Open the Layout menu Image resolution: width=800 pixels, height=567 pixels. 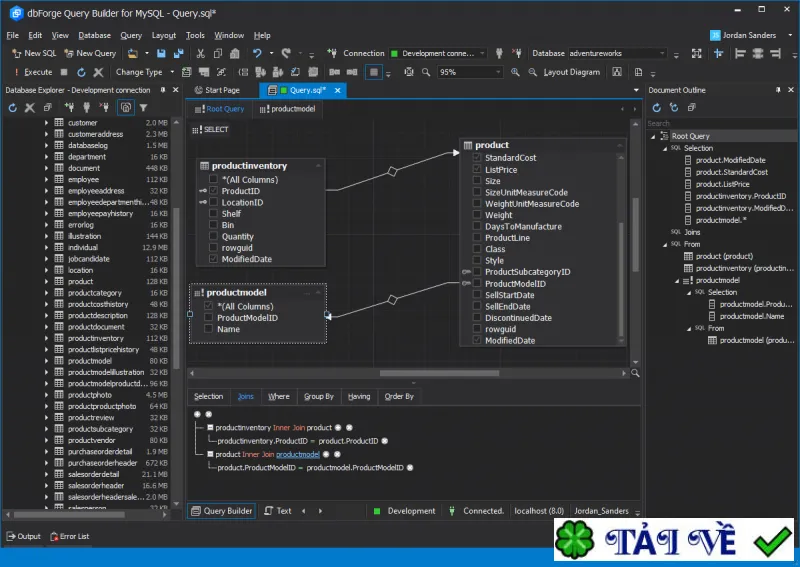click(x=163, y=35)
